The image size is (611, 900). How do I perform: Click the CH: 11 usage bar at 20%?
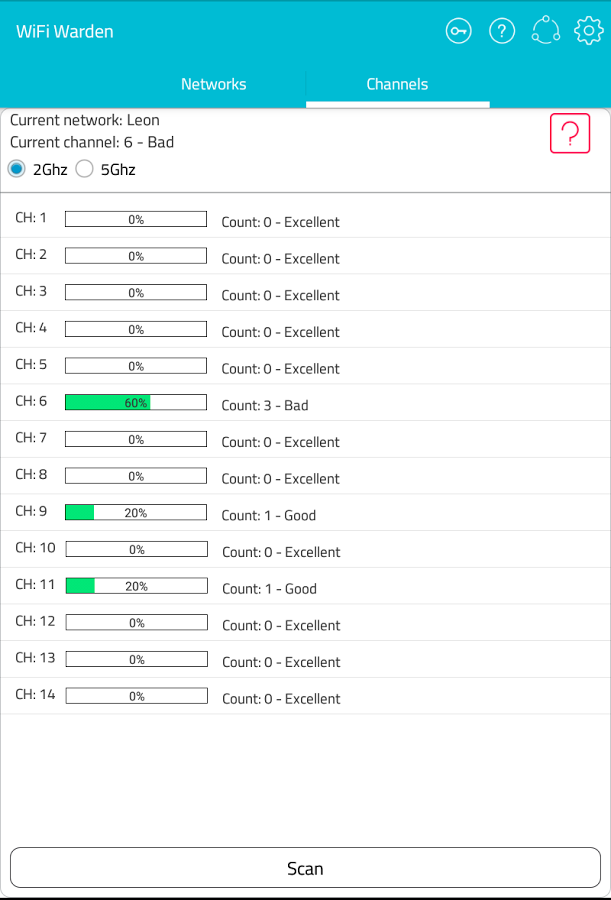click(137, 586)
